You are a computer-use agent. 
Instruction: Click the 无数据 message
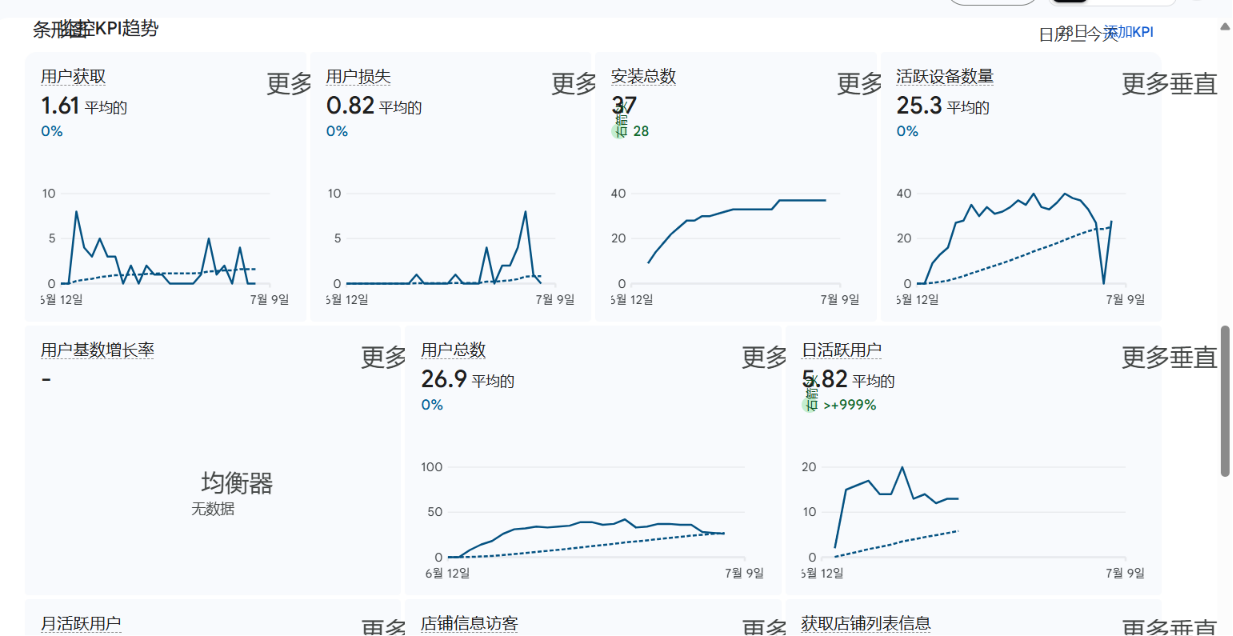[213, 509]
